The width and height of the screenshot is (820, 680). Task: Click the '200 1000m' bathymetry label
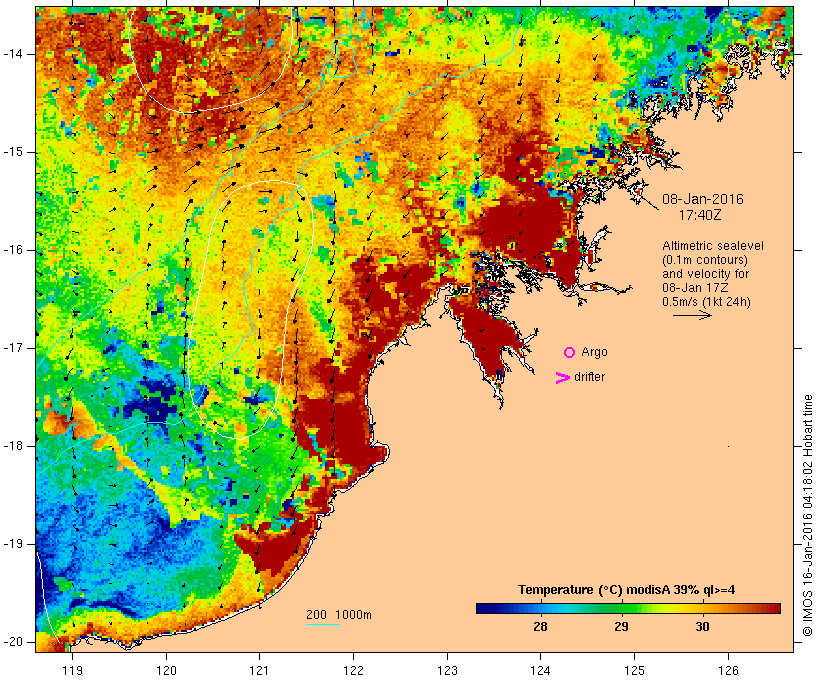[x=339, y=615]
